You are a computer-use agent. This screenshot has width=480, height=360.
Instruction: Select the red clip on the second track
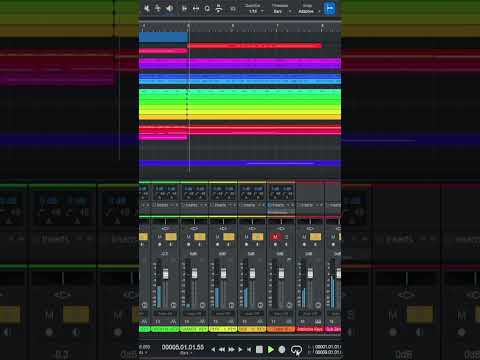click(x=255, y=46)
